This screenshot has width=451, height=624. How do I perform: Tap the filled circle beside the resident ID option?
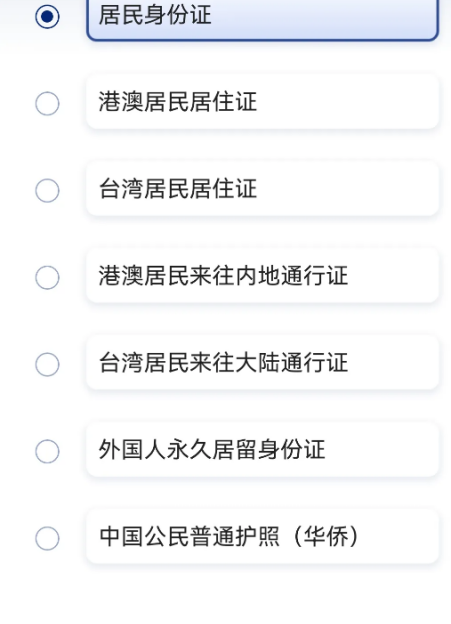[47, 16]
